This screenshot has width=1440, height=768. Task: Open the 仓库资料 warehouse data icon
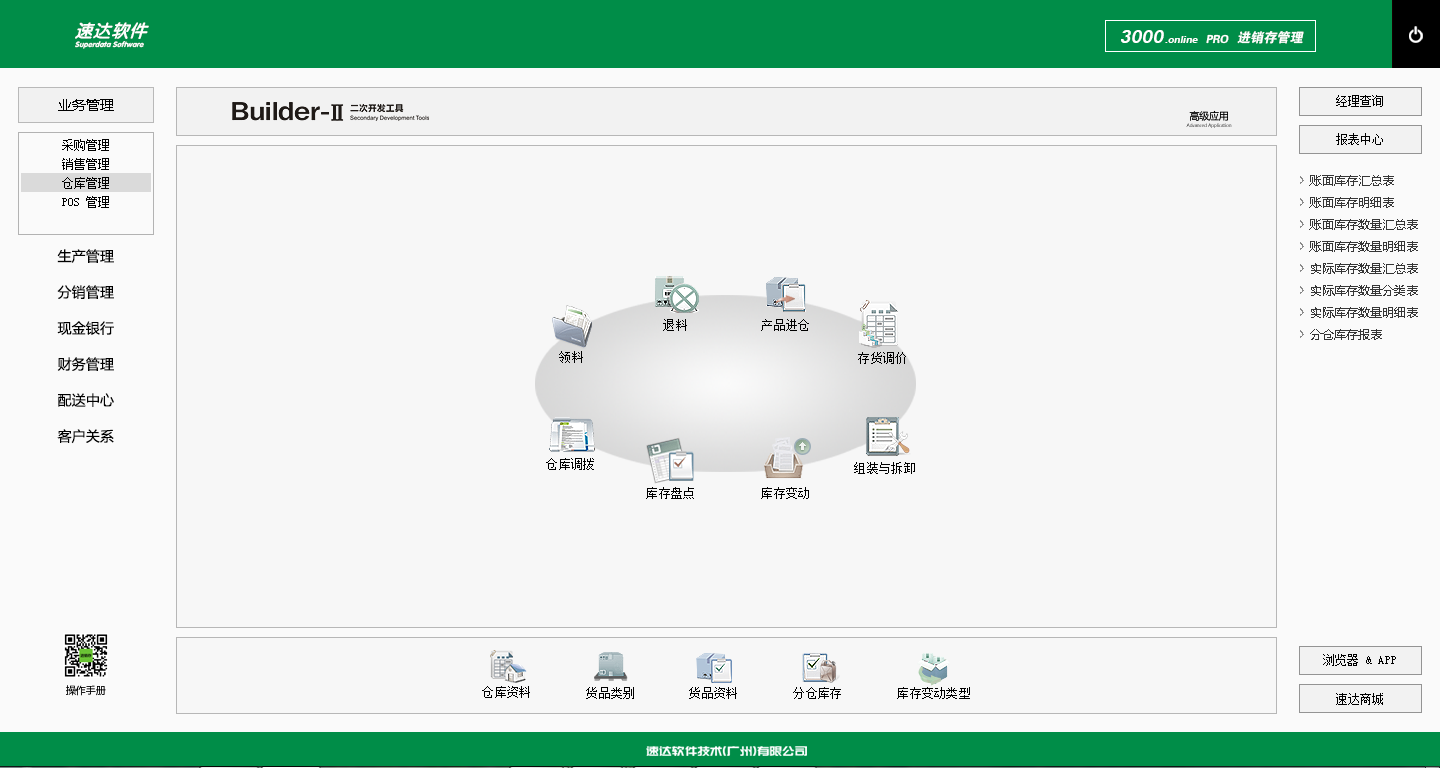(507, 668)
